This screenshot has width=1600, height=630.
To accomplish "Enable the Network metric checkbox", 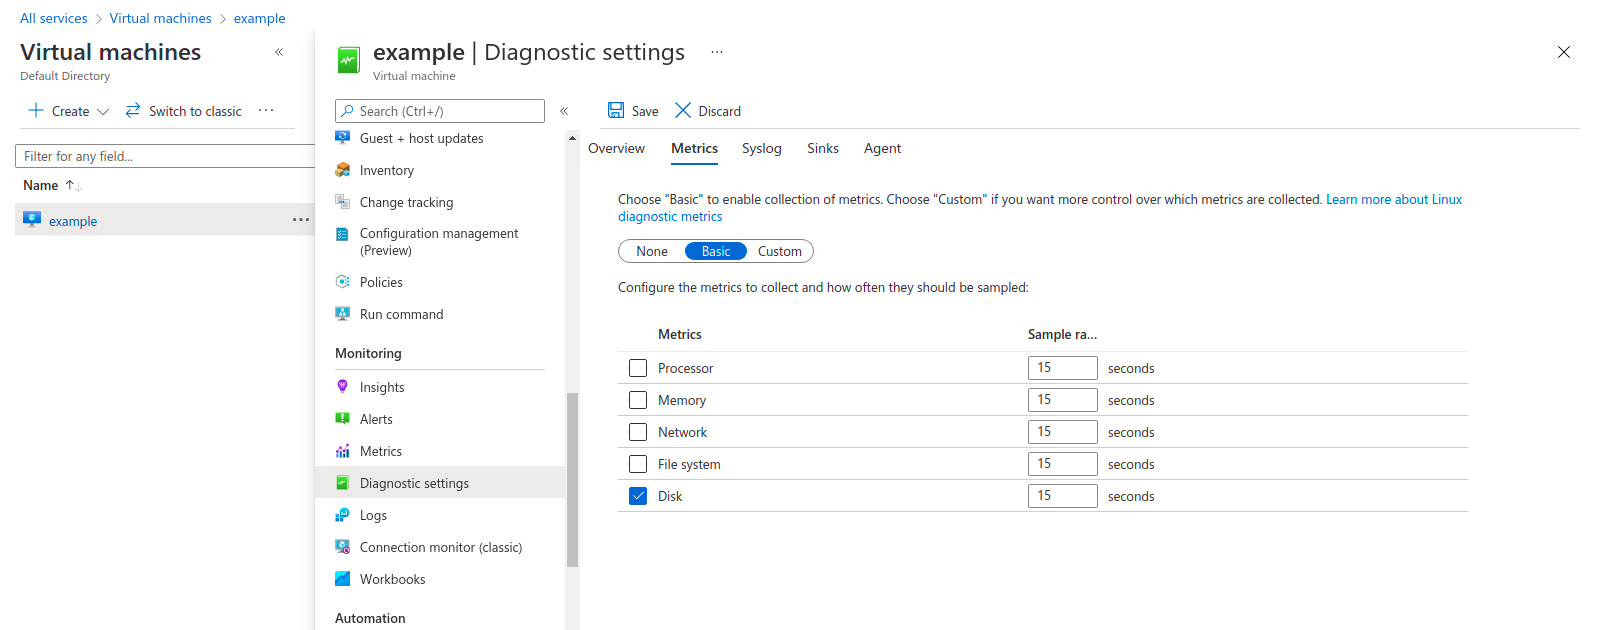I will 638,432.
